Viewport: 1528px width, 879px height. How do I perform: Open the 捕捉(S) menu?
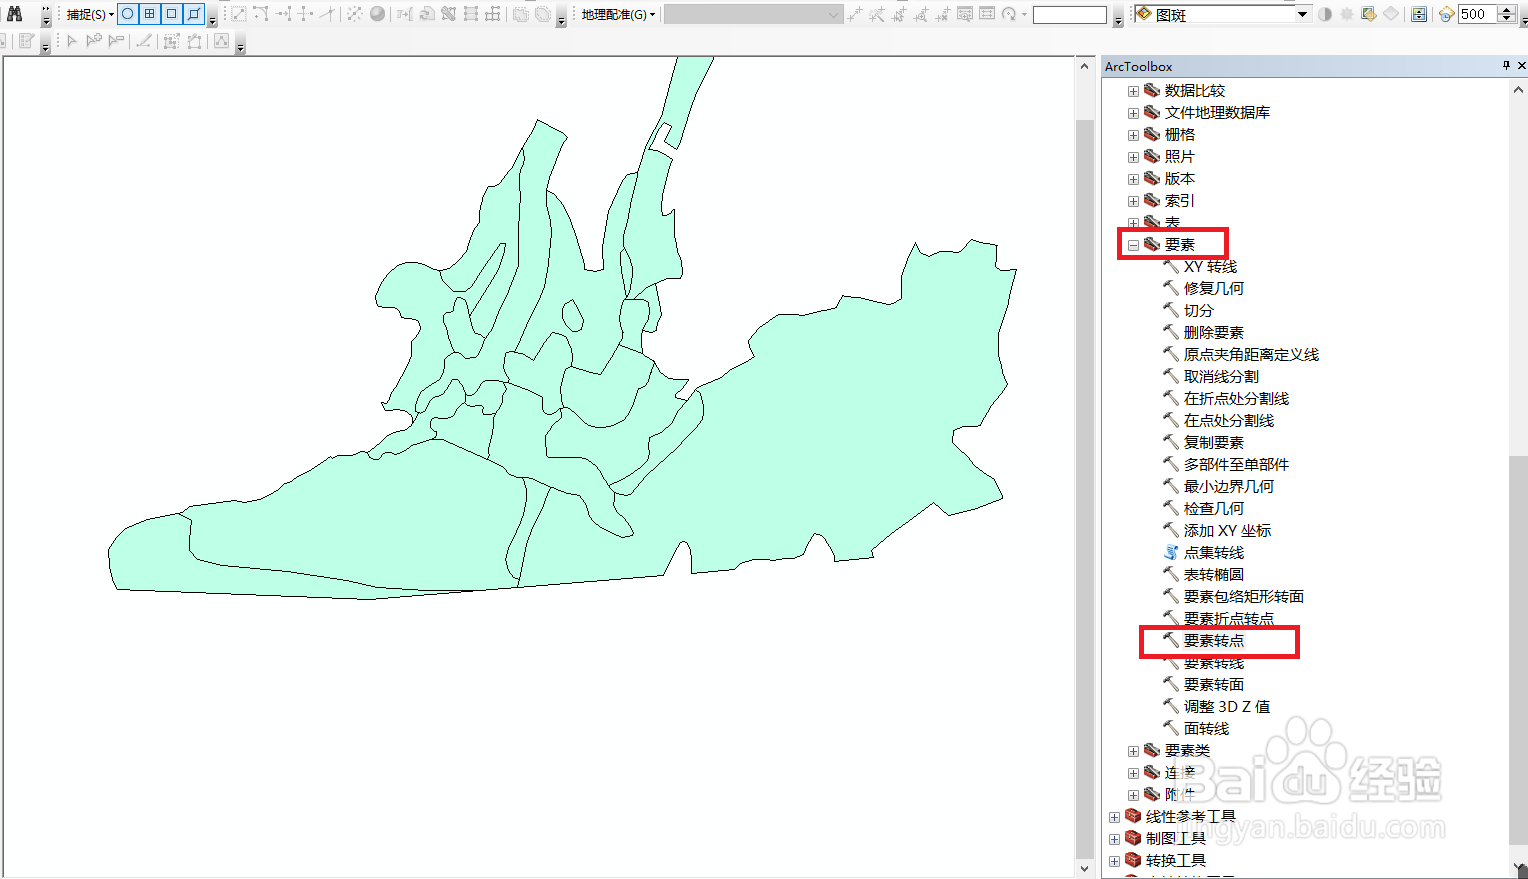pyautogui.click(x=88, y=14)
